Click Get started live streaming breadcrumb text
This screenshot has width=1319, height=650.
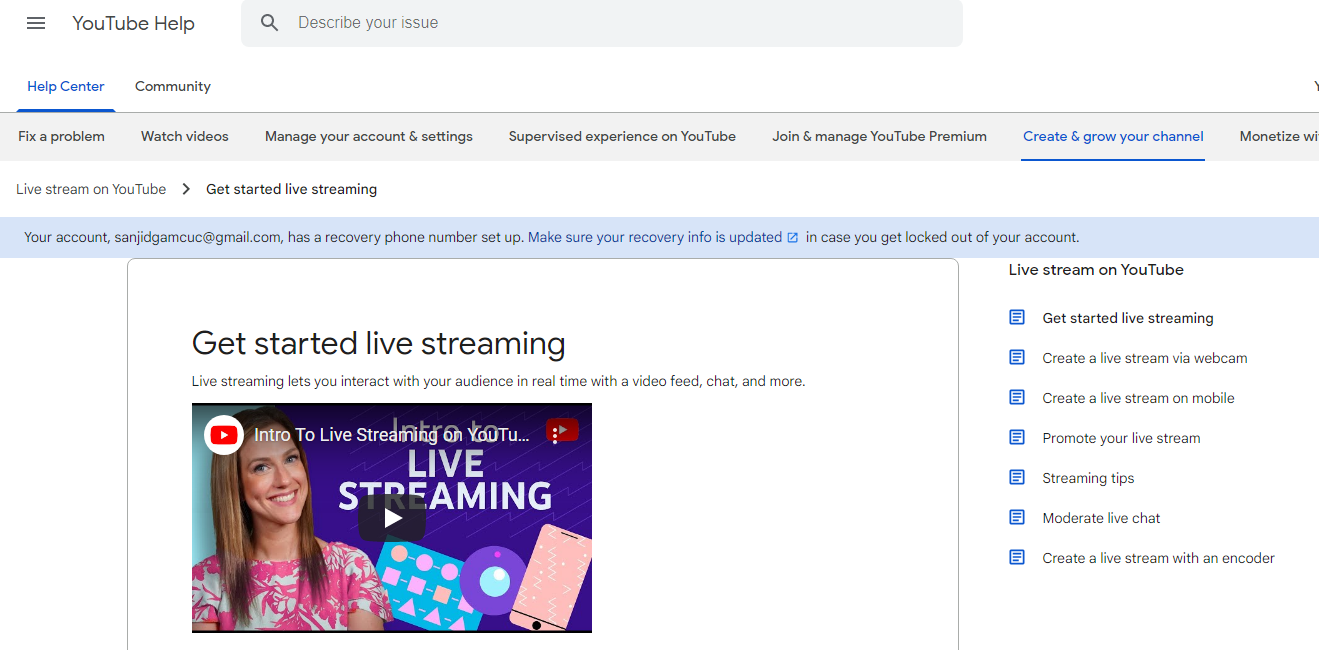click(x=291, y=189)
